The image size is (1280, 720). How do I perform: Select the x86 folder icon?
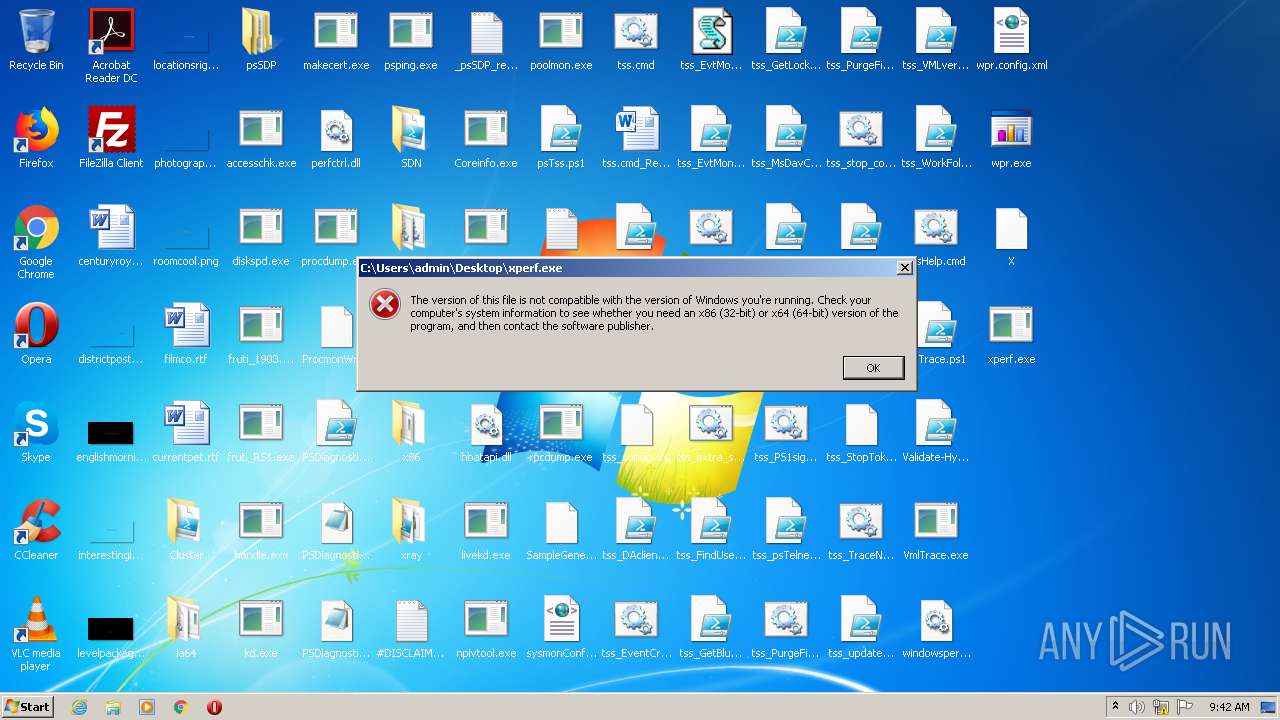click(411, 432)
